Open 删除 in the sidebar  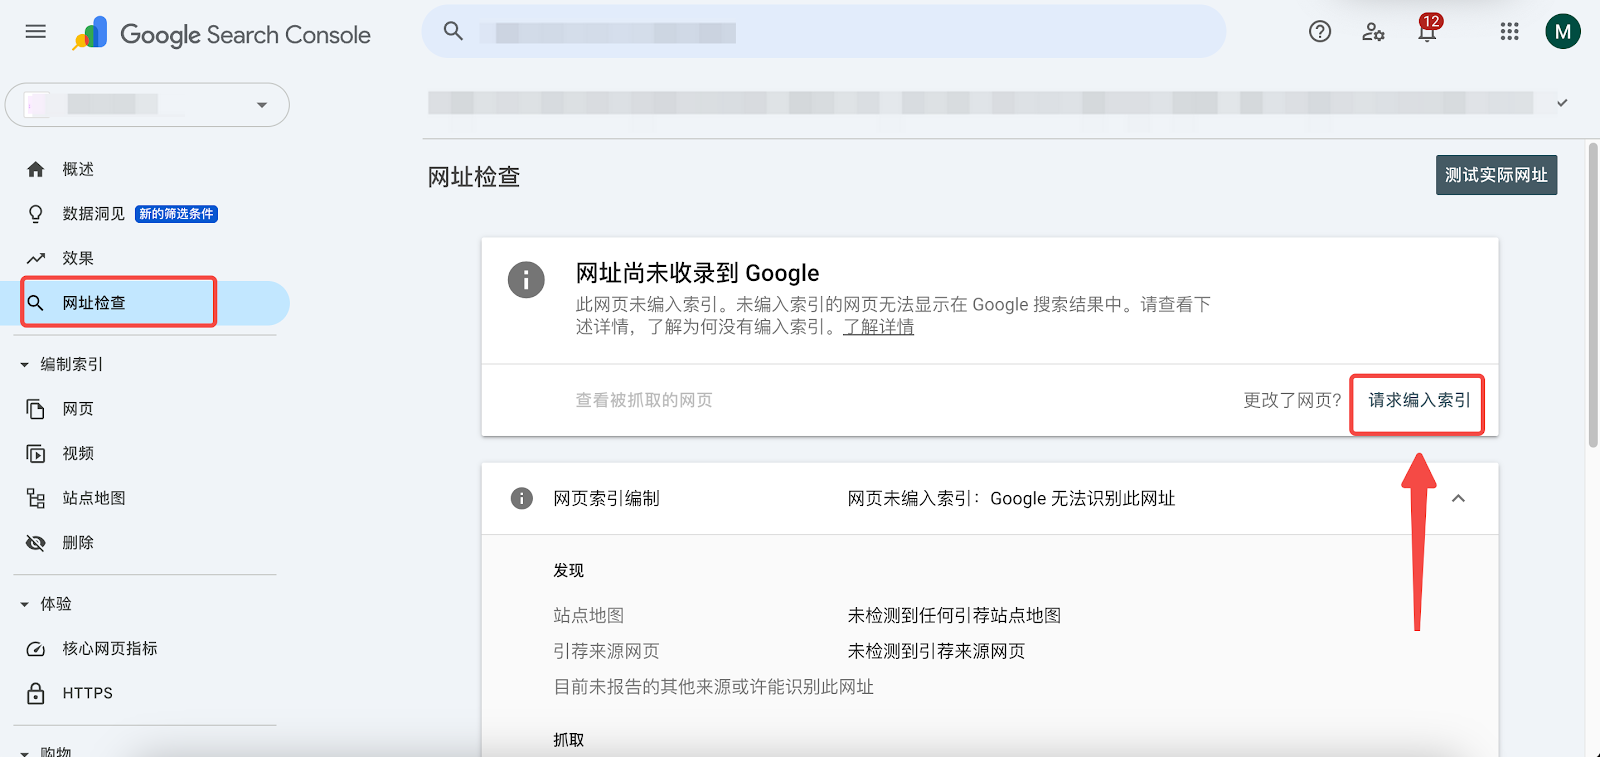pyautogui.click(x=78, y=543)
